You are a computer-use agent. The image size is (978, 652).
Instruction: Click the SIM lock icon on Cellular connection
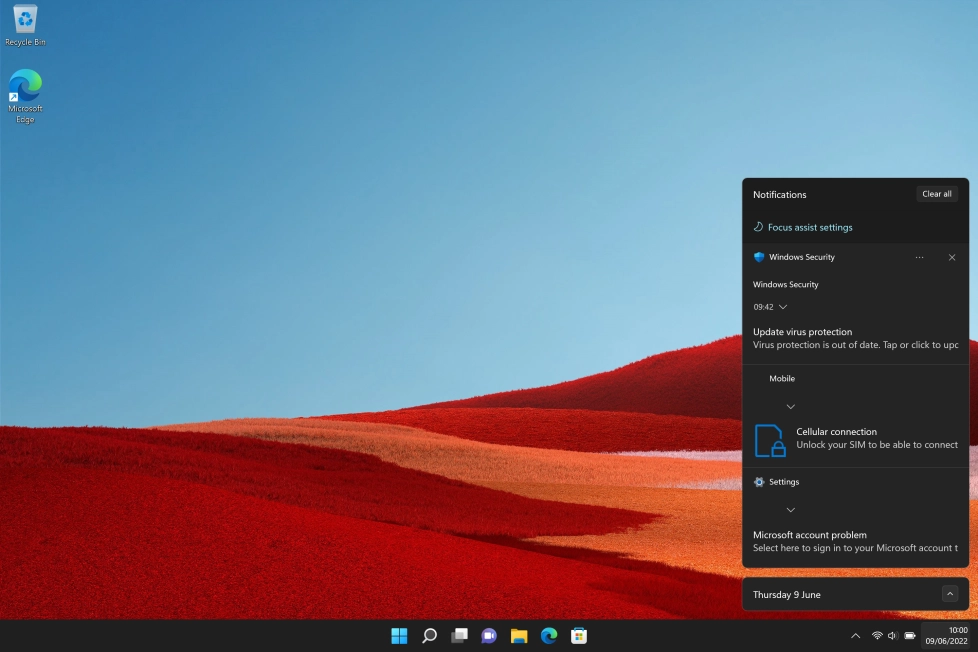click(x=771, y=440)
